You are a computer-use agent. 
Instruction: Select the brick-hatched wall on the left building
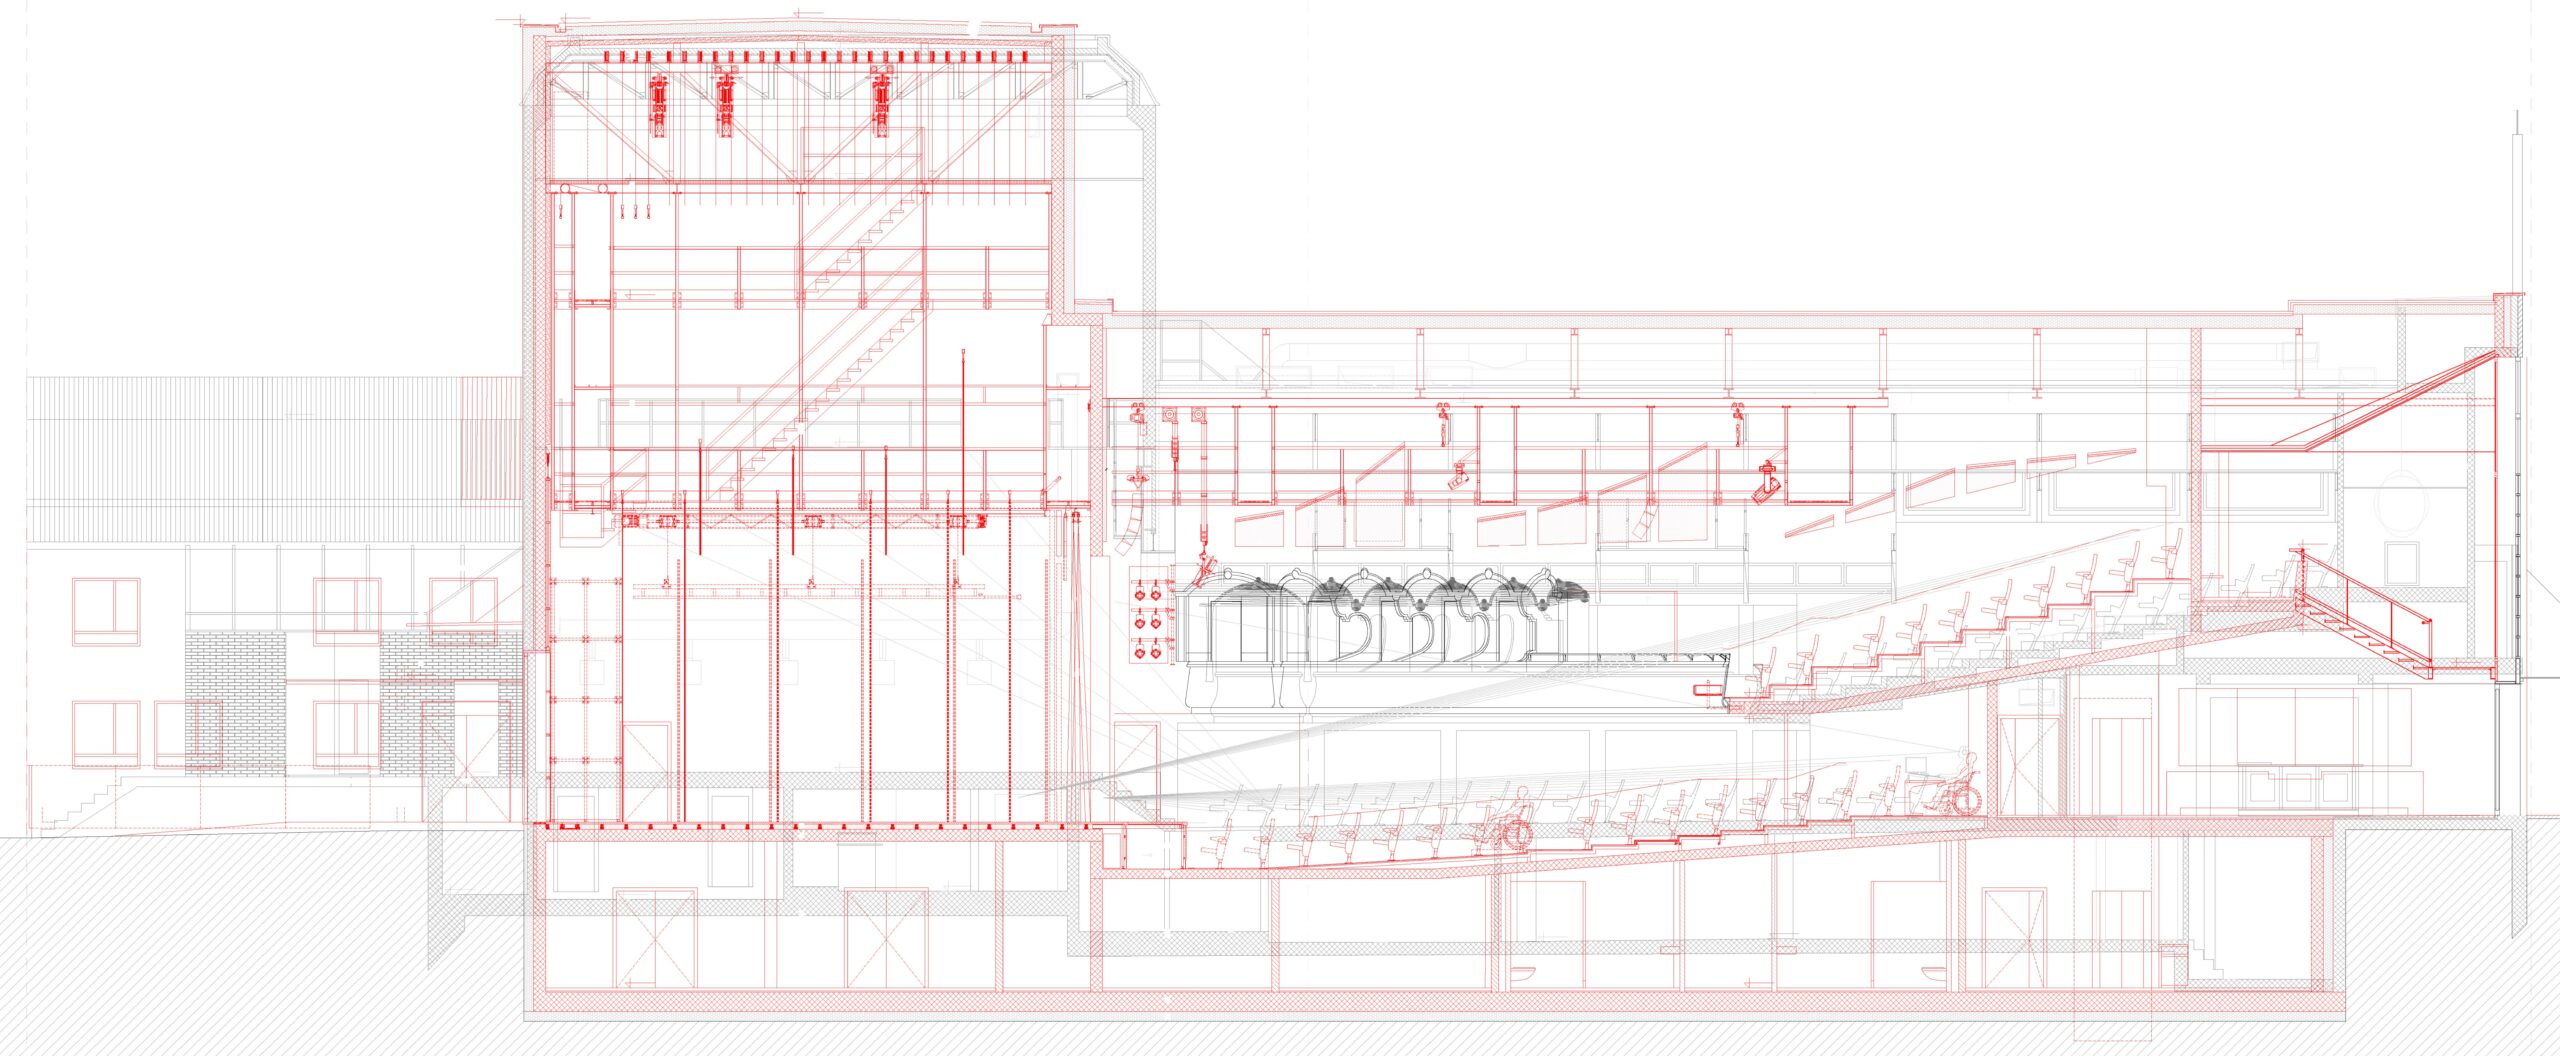[x=236, y=702]
